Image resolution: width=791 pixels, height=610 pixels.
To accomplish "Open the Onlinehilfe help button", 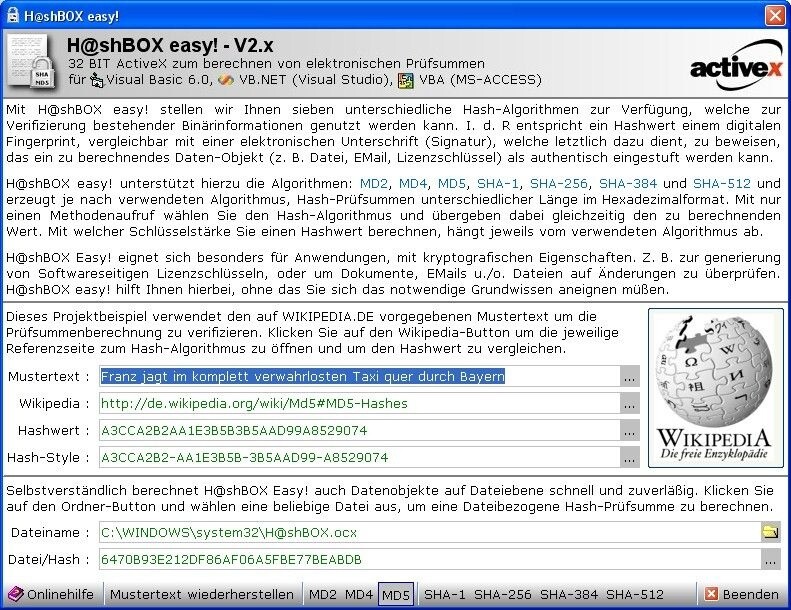I will coord(52,595).
